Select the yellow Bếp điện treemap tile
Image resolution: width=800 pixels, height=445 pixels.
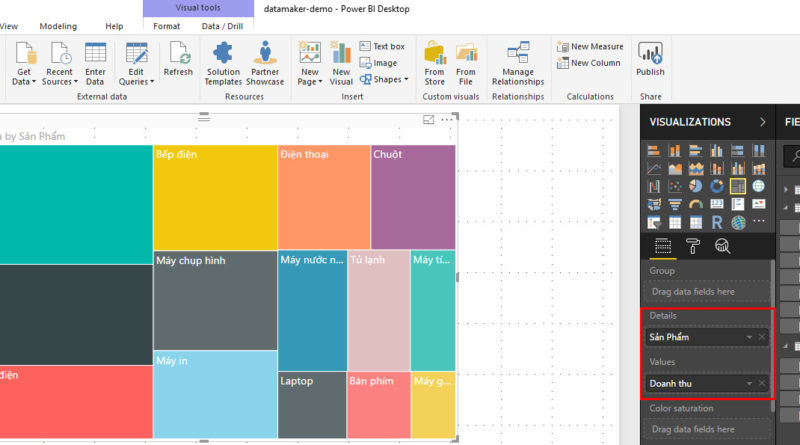pyautogui.click(x=215, y=197)
